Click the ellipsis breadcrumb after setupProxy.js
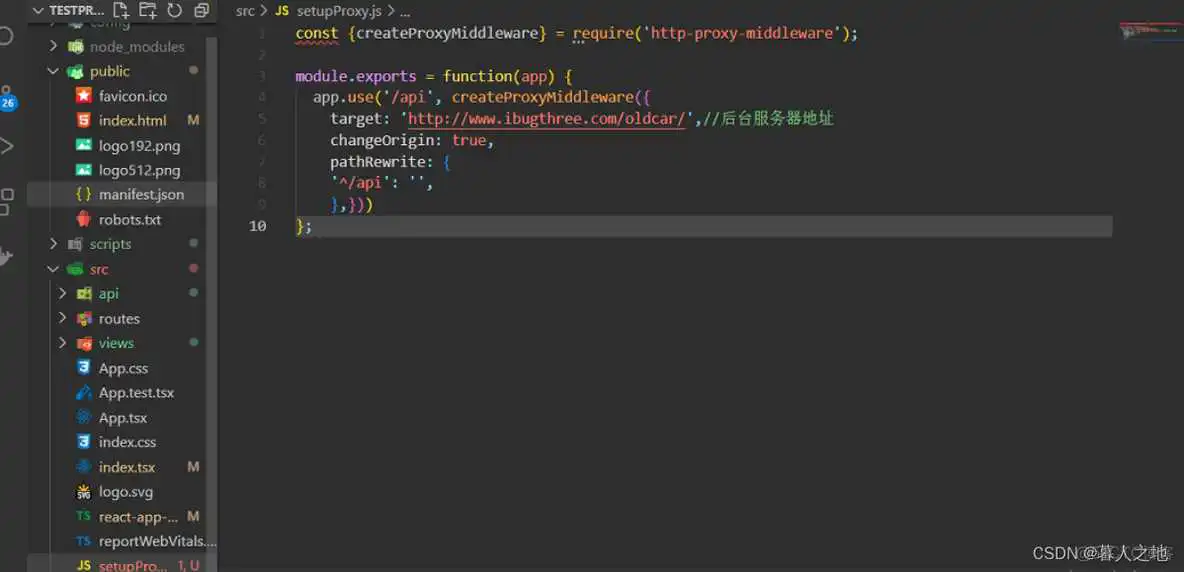The image size is (1184, 572). [404, 11]
